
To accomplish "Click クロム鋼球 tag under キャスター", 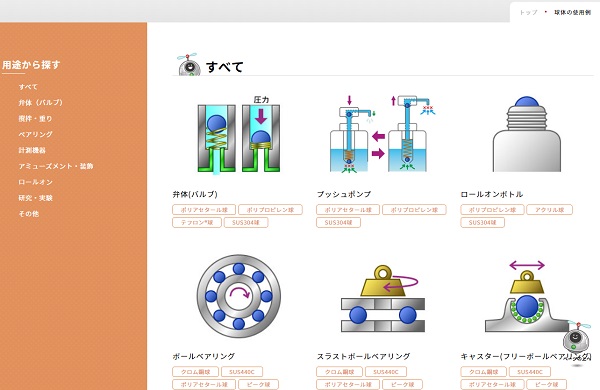I will click(x=484, y=372).
